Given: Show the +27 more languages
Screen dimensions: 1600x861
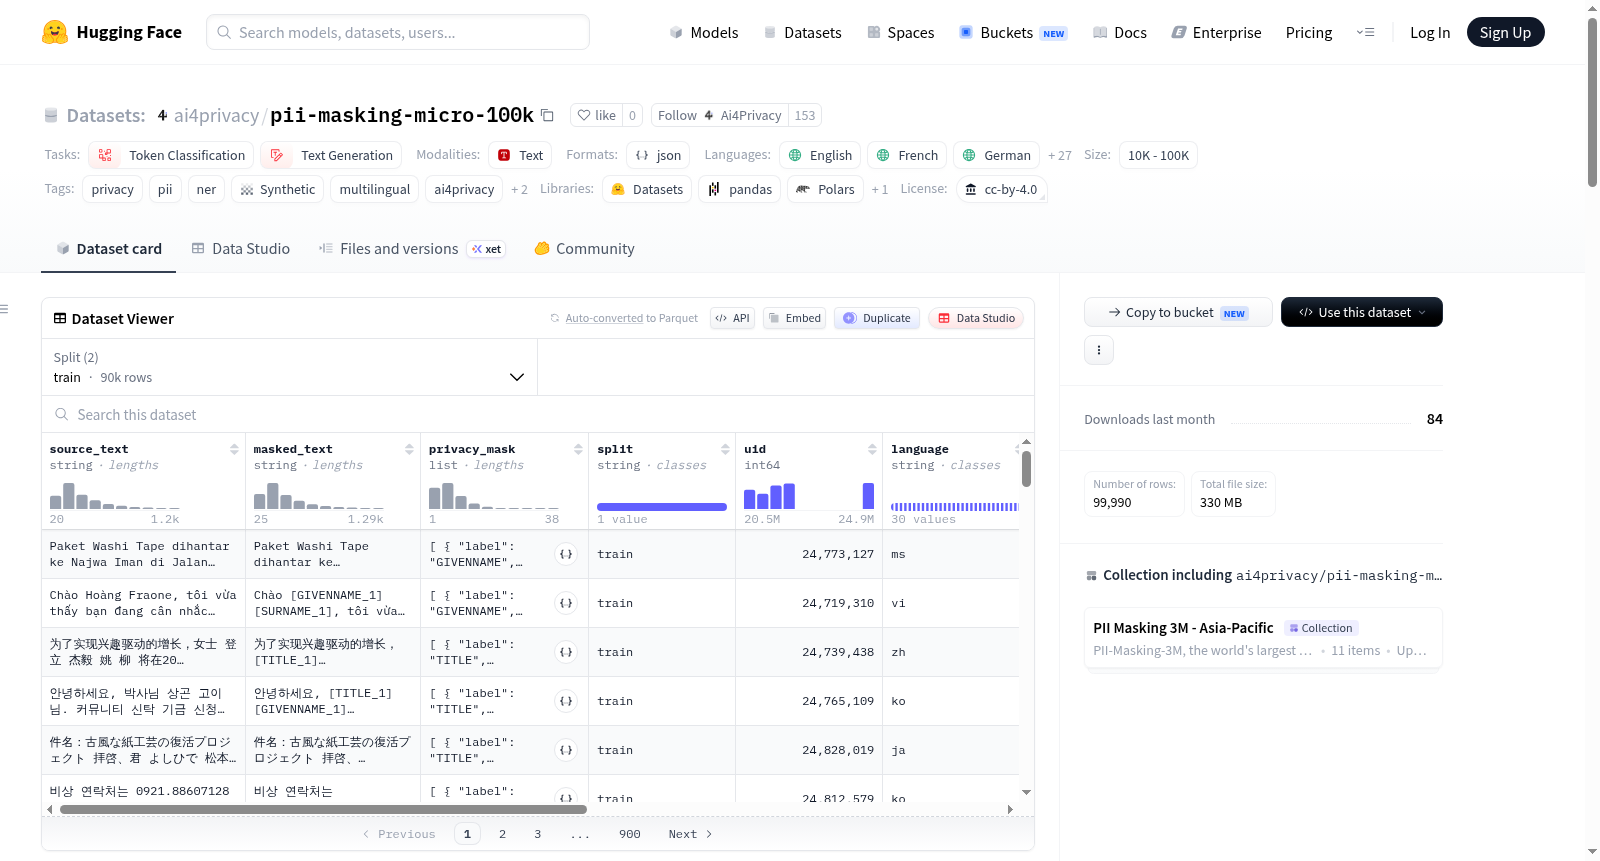Looking at the screenshot, I should pyautogui.click(x=1059, y=155).
